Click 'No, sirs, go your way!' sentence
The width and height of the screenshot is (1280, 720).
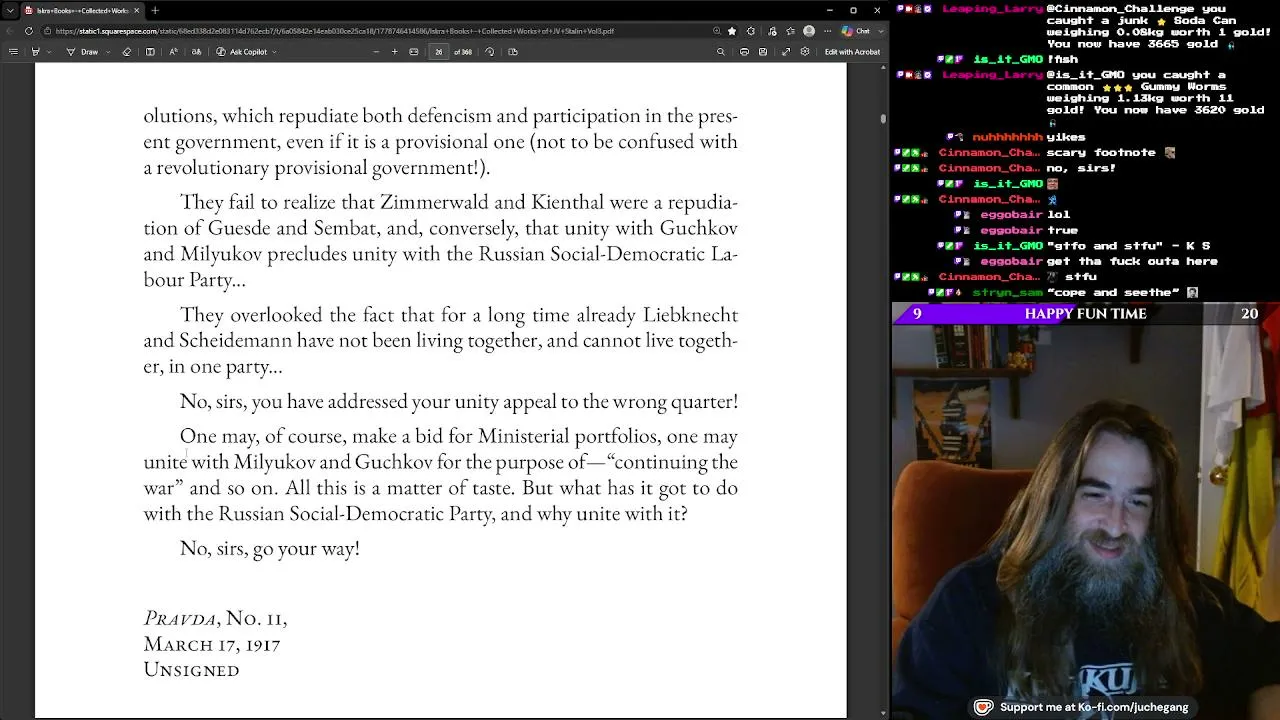click(269, 548)
